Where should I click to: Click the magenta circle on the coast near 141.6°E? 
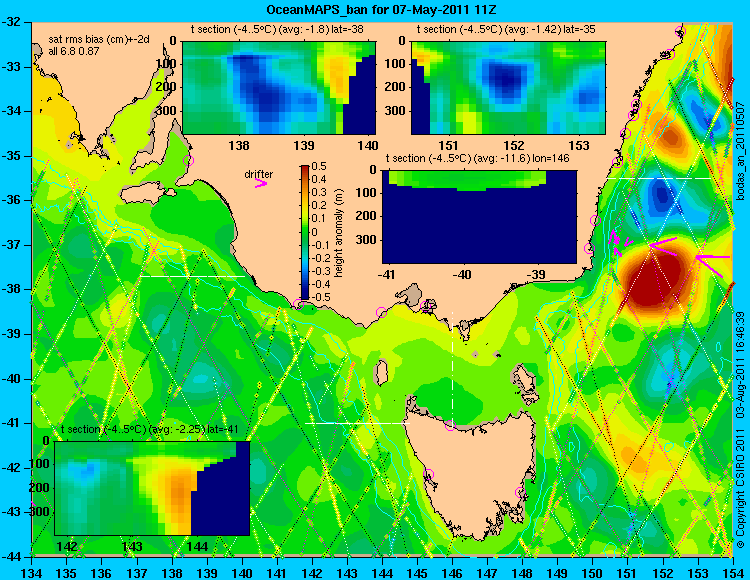coord(298,304)
